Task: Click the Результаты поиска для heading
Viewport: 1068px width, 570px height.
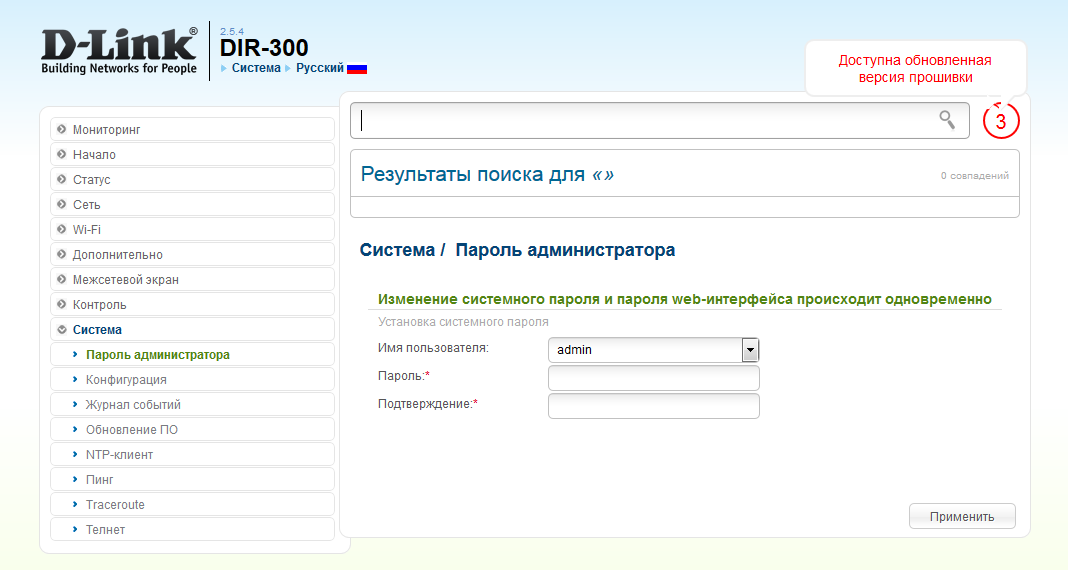Action: (x=487, y=174)
